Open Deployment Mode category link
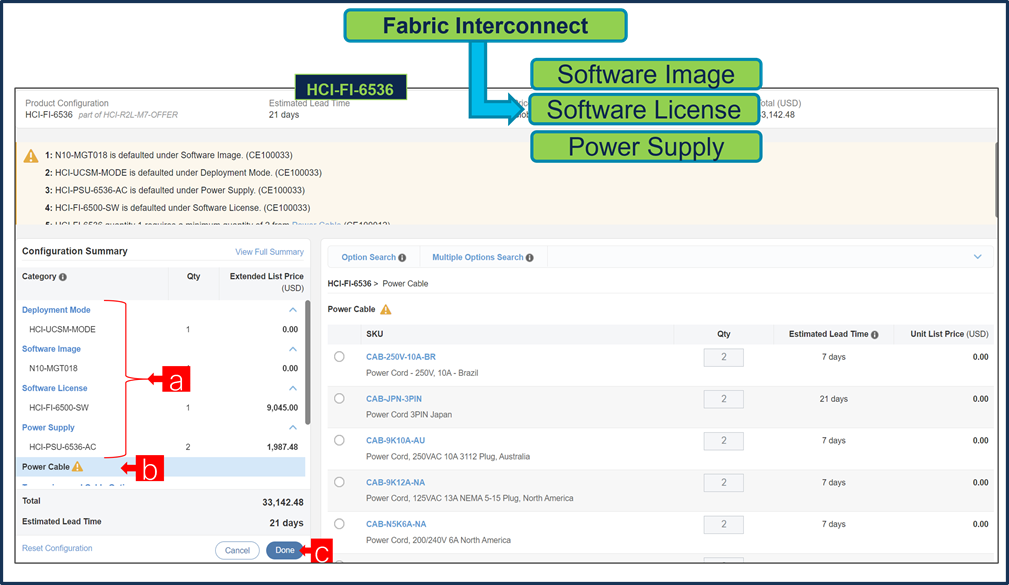 pos(56,310)
